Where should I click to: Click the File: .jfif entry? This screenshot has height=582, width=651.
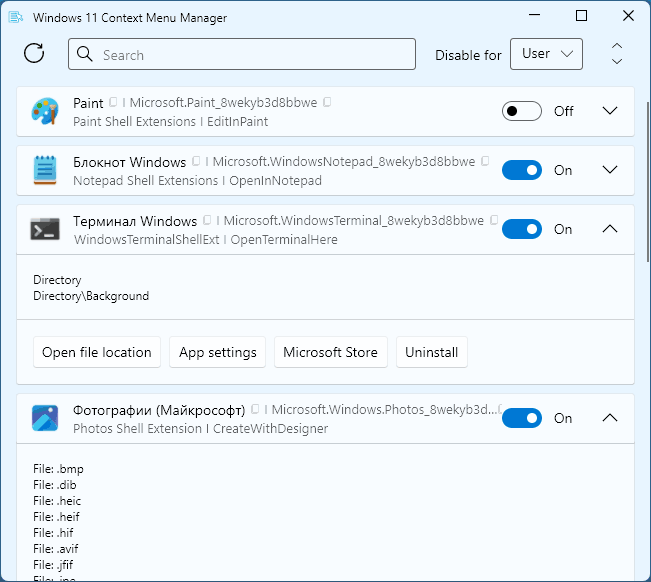click(53, 565)
